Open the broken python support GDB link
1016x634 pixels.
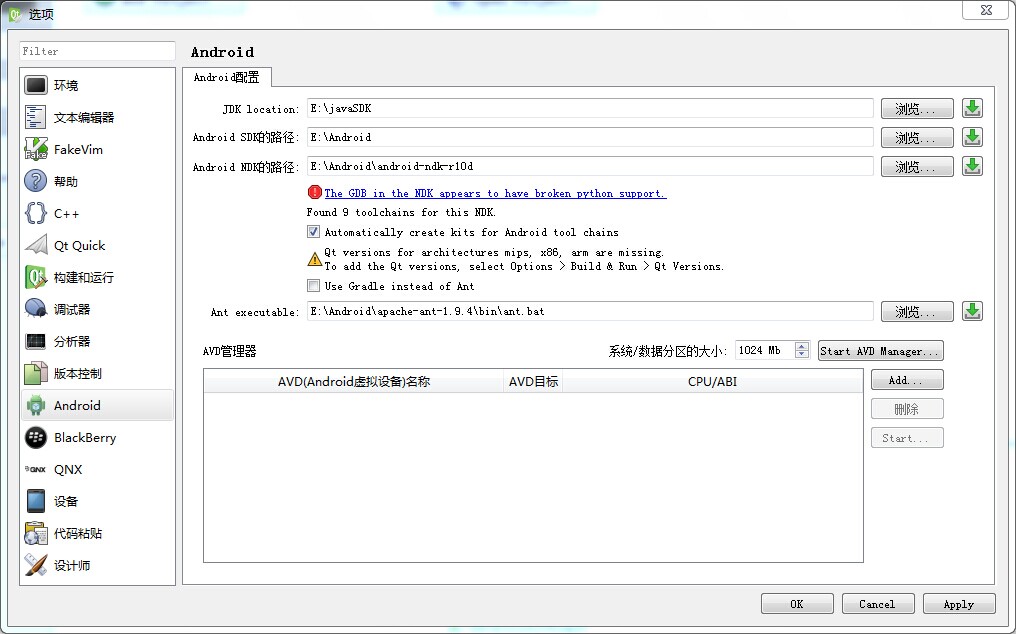click(495, 193)
